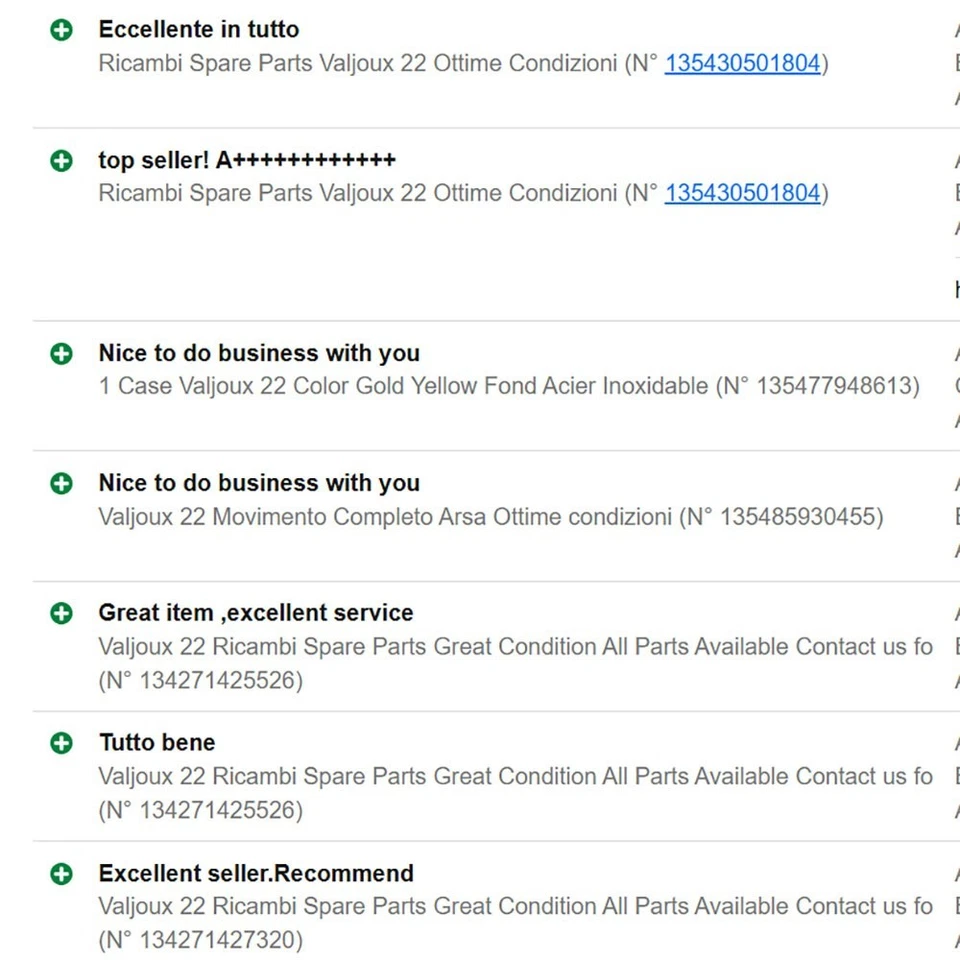
Task: Click positive feedback icon next to "top seller!"
Action: pos(62,160)
